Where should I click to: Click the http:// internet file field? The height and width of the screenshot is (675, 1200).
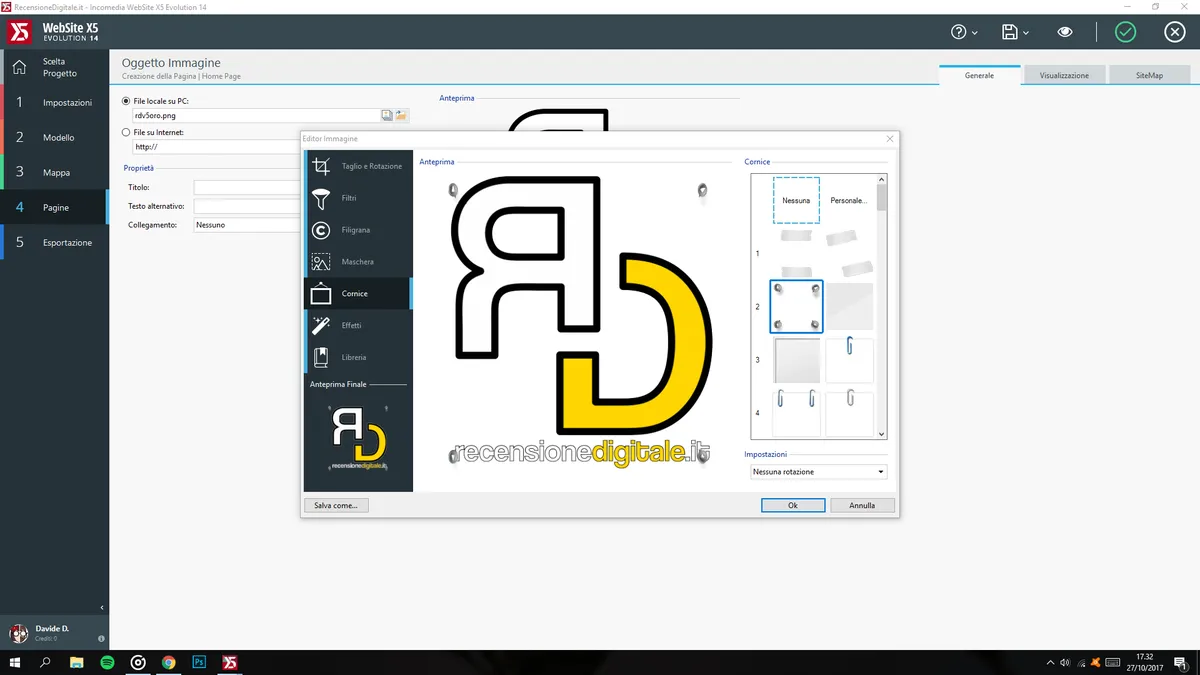tap(216, 147)
